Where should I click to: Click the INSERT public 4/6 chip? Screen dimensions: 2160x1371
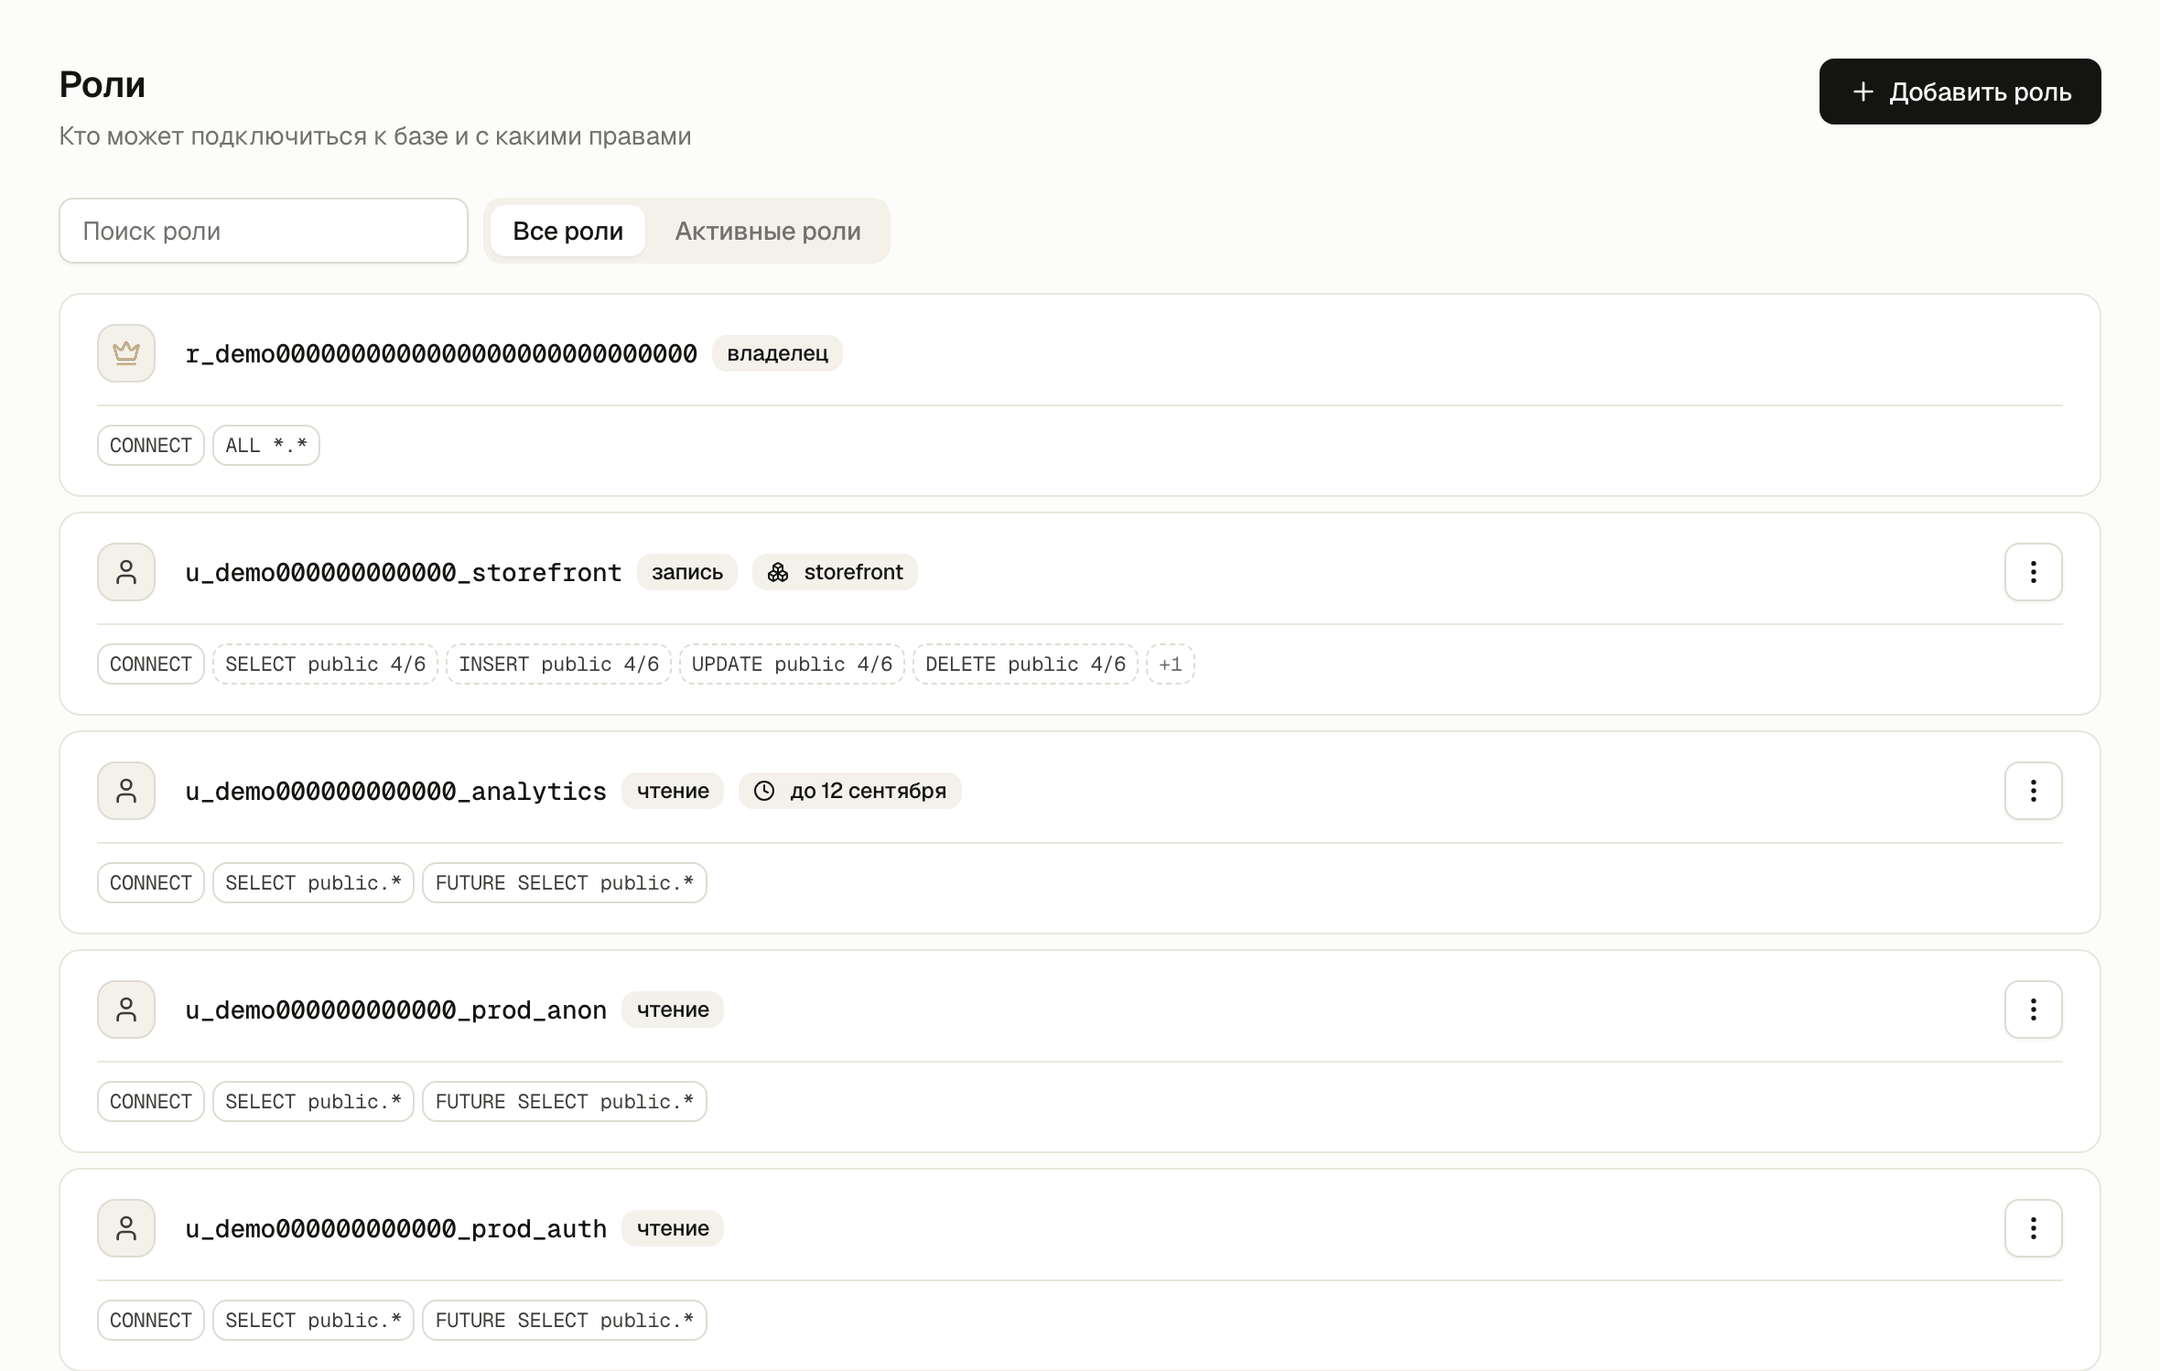tap(558, 664)
